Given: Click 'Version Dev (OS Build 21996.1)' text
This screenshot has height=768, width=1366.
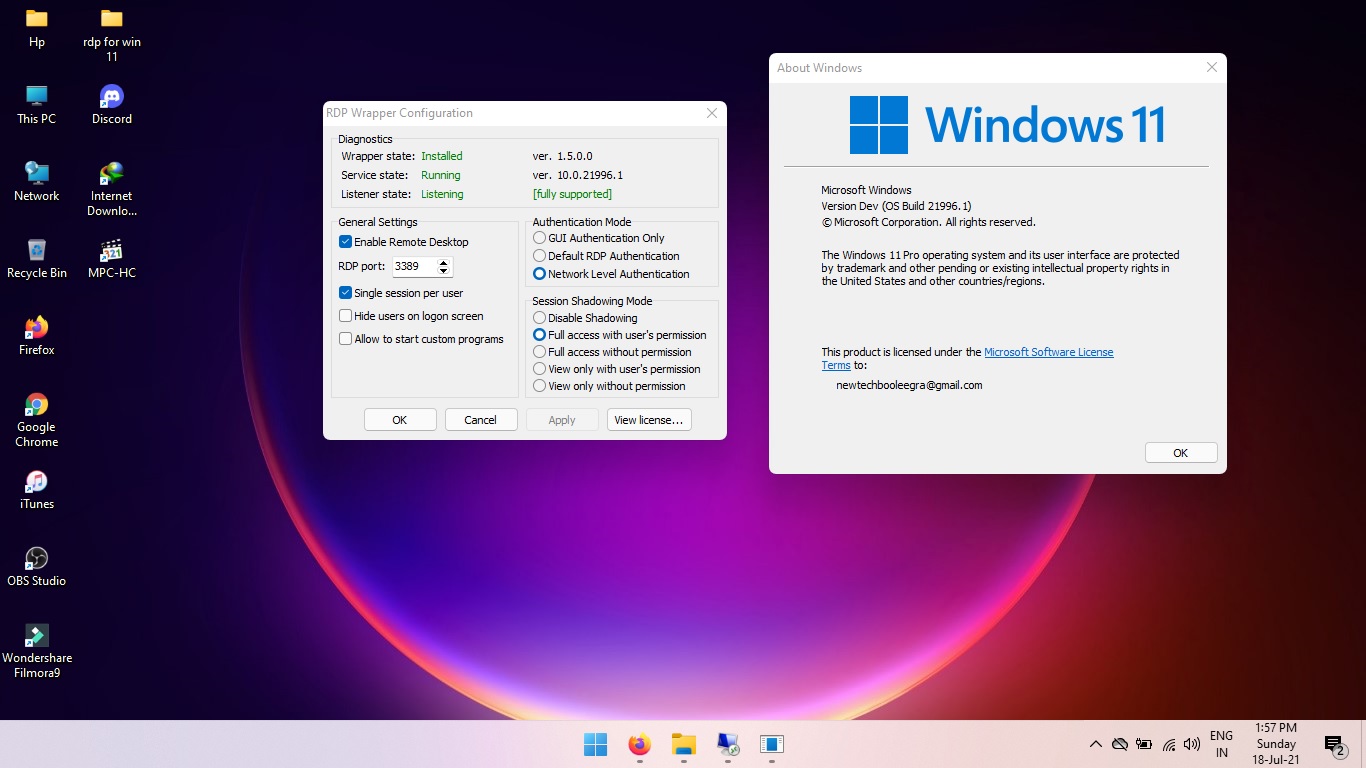Looking at the screenshot, I should point(896,206).
